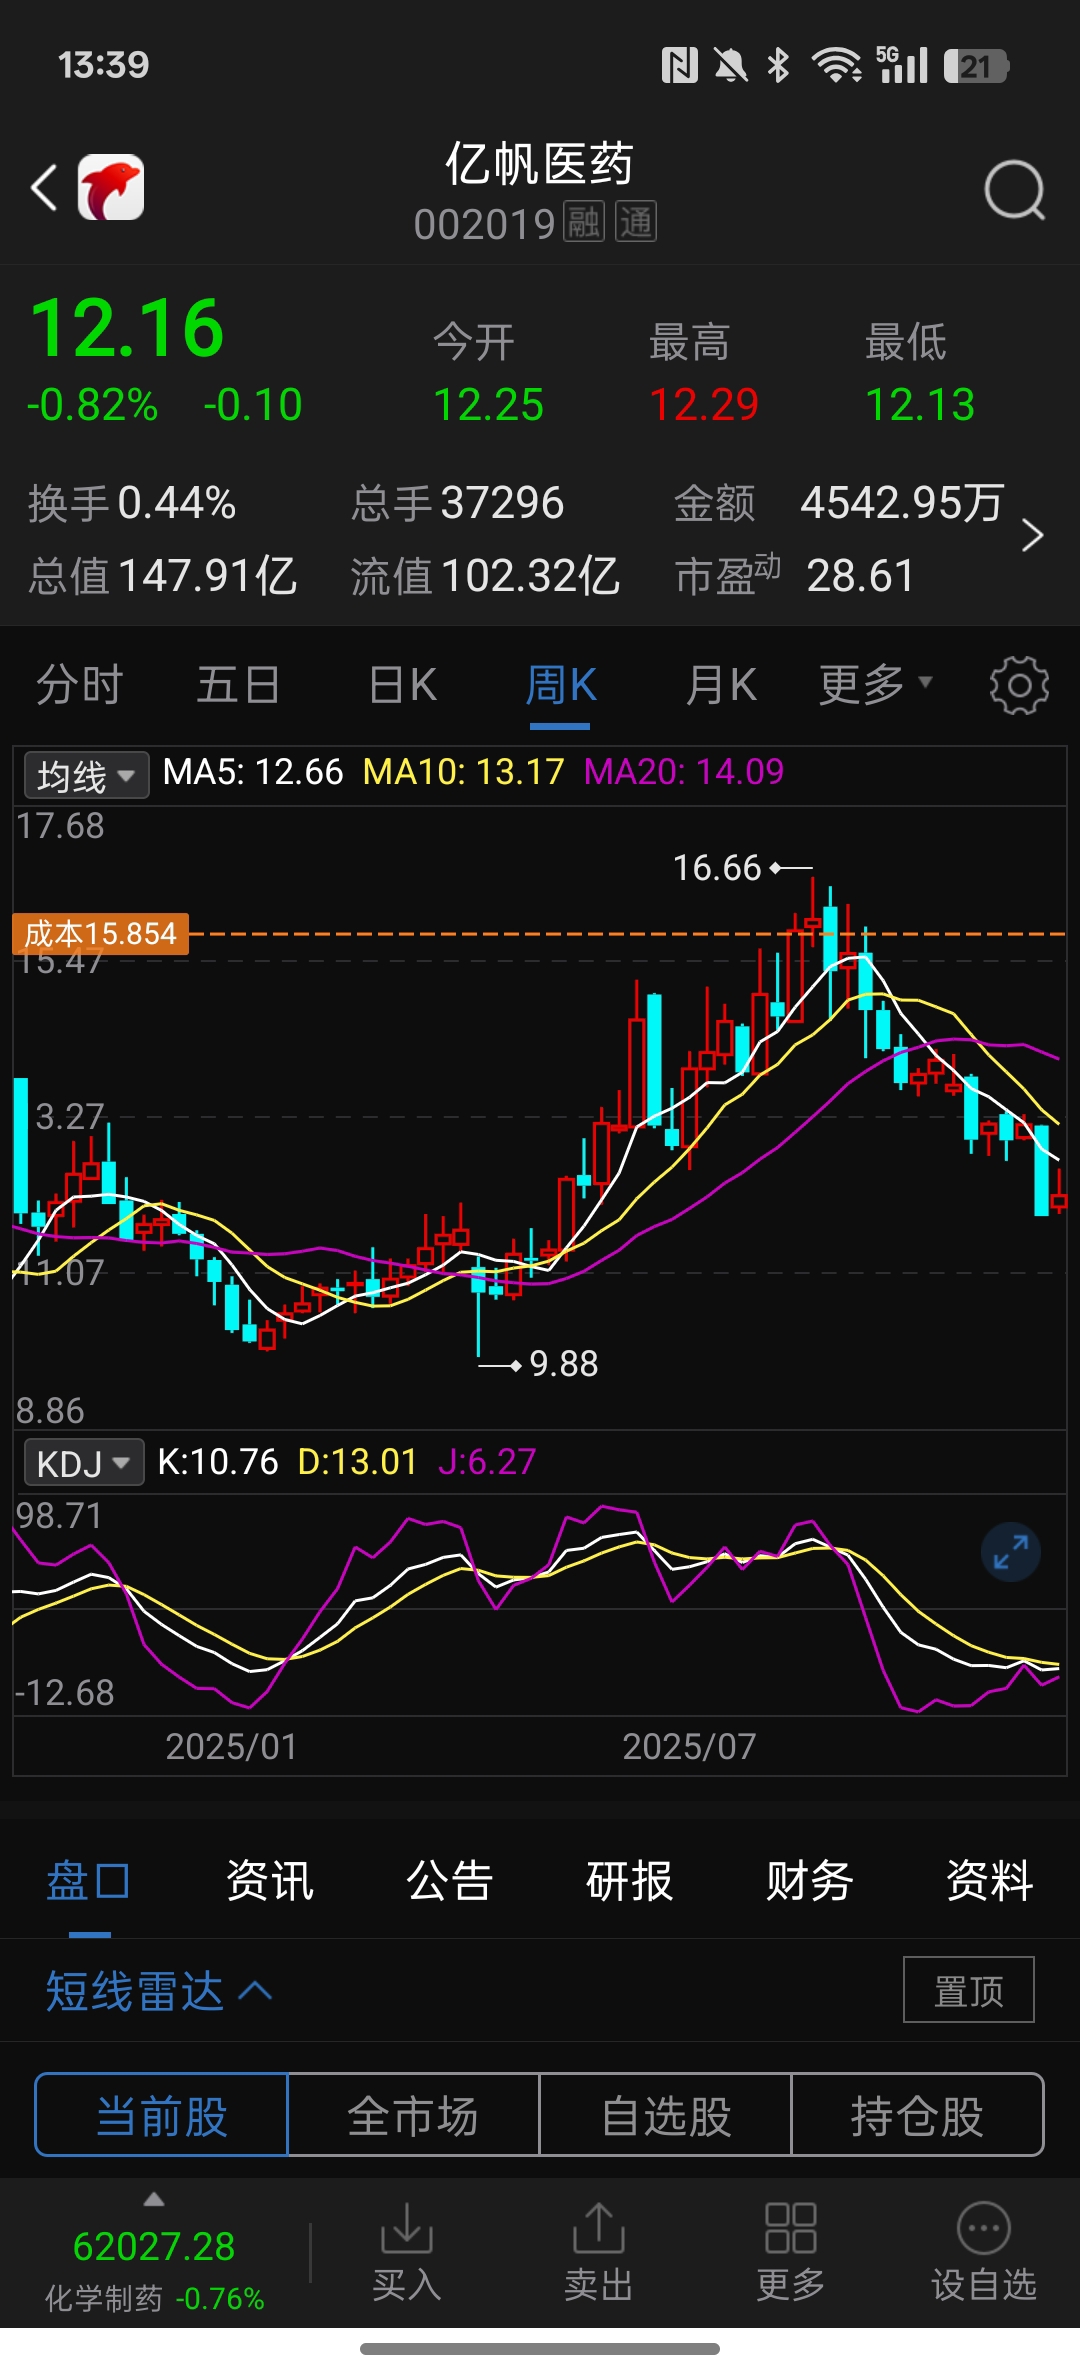
Task: Tap the 置顶 pin button
Action: pyautogui.click(x=968, y=1990)
